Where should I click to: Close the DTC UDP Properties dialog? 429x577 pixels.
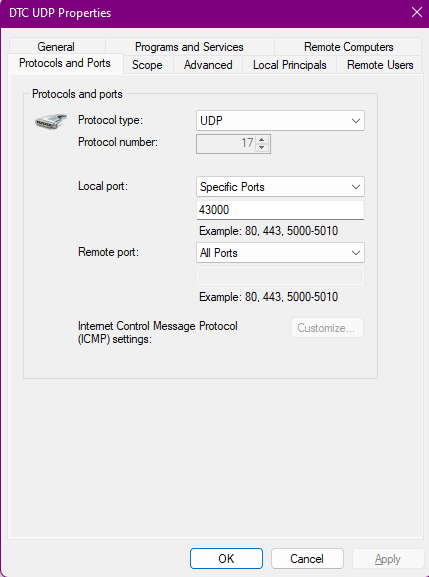[416, 13]
